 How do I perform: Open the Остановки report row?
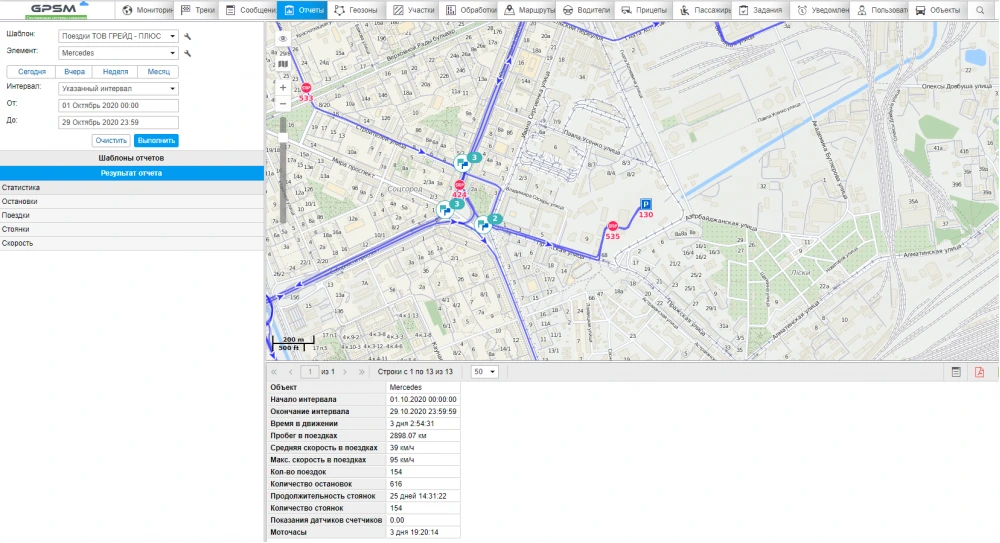[x=131, y=202]
